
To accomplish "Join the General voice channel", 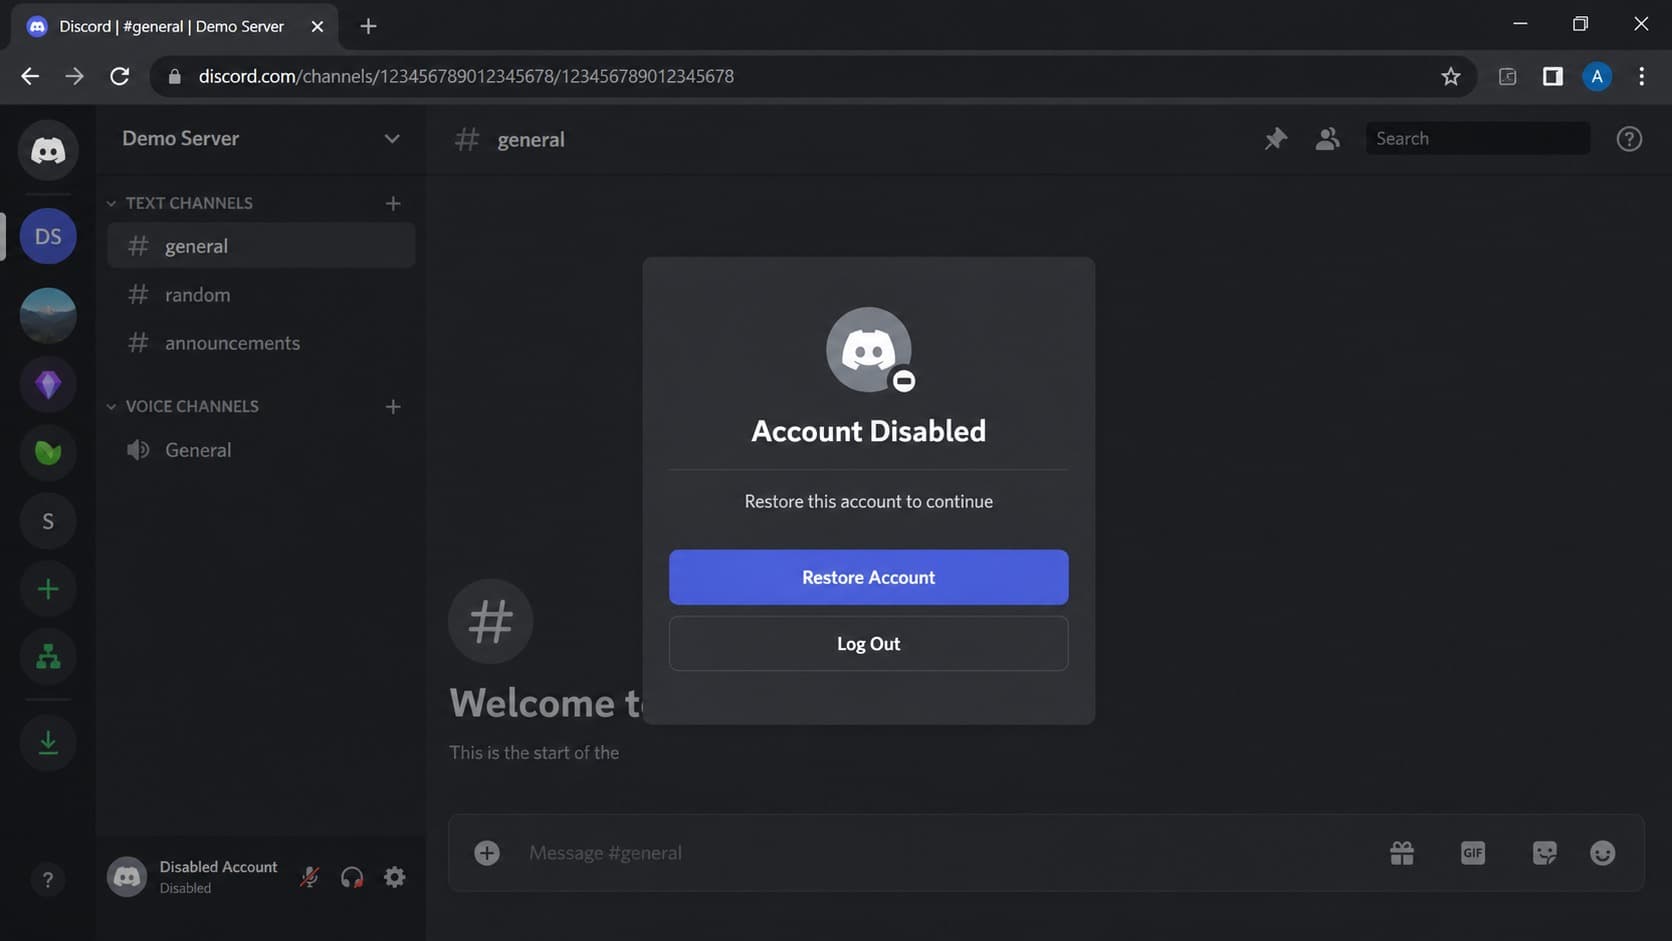I will 261,450.
